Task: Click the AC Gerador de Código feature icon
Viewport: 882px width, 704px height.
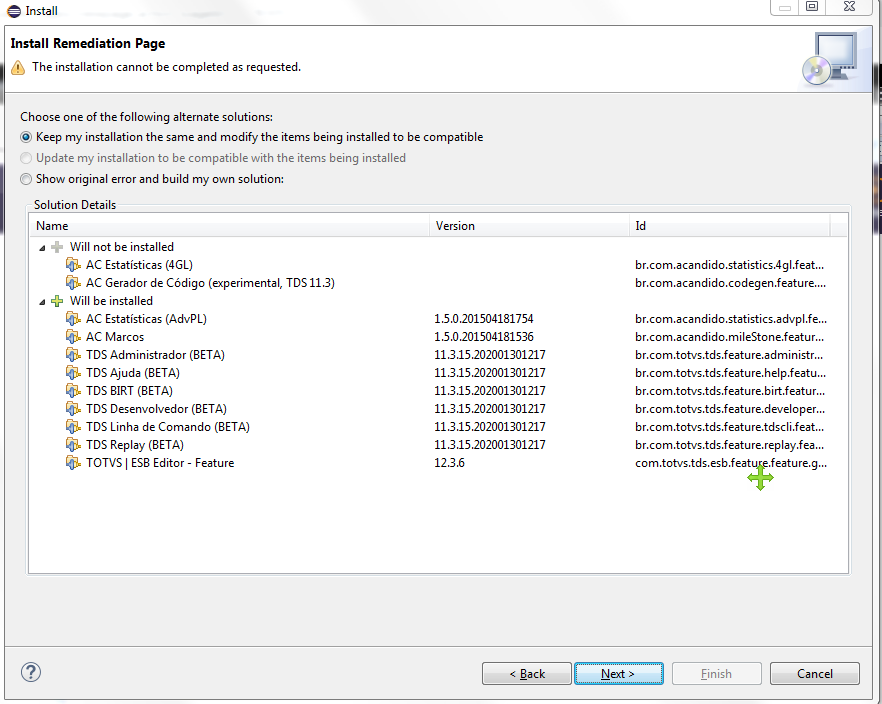Action: (73, 282)
